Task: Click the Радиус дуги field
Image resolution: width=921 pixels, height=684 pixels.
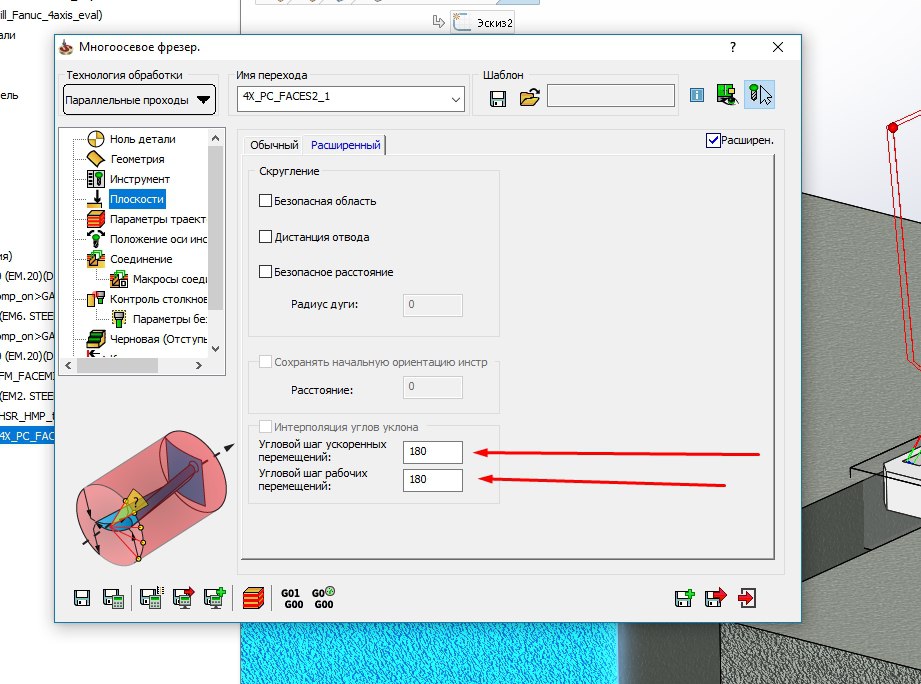Action: pyautogui.click(x=433, y=305)
